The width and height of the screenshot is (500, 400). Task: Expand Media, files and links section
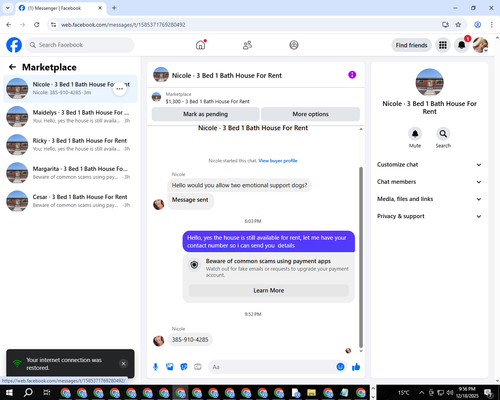click(429, 199)
